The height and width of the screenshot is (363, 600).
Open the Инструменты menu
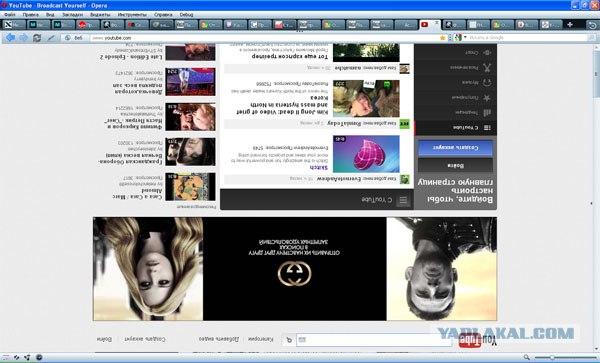tap(132, 15)
